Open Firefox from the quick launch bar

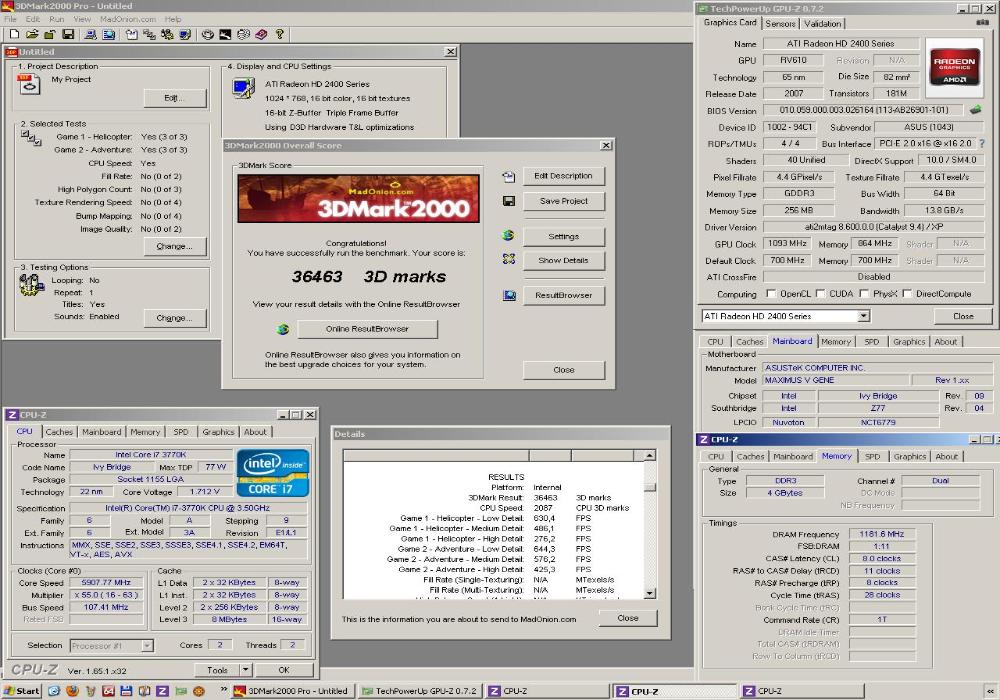pos(72,691)
